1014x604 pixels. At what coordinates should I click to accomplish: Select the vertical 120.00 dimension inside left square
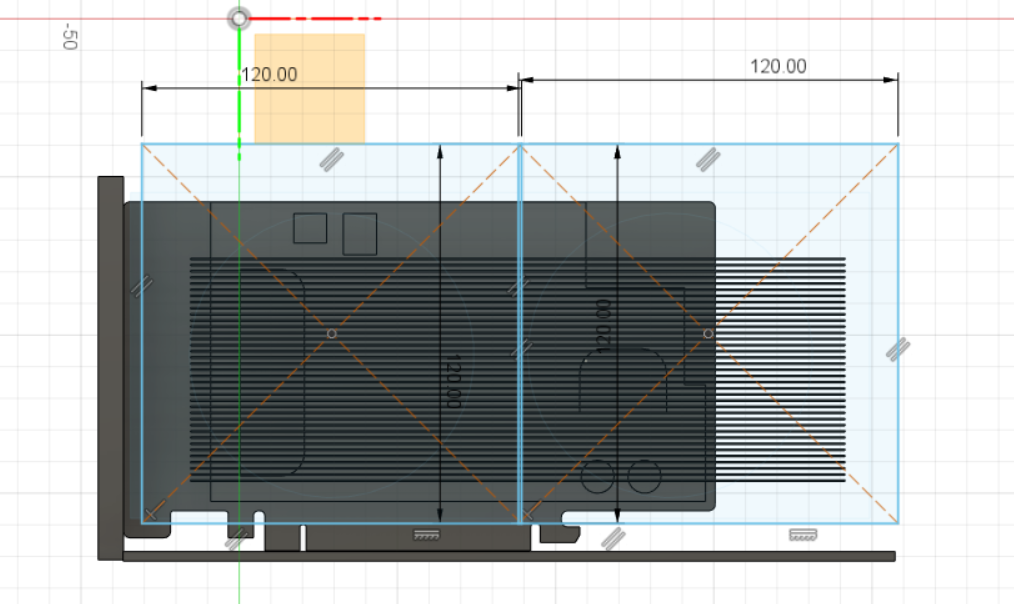point(453,381)
